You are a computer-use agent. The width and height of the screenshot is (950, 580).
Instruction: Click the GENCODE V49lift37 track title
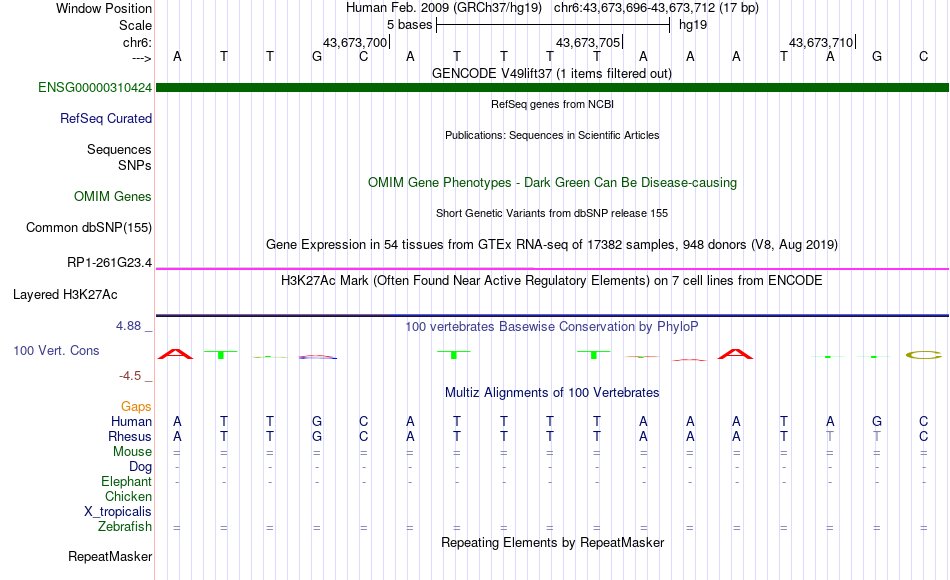tap(552, 73)
